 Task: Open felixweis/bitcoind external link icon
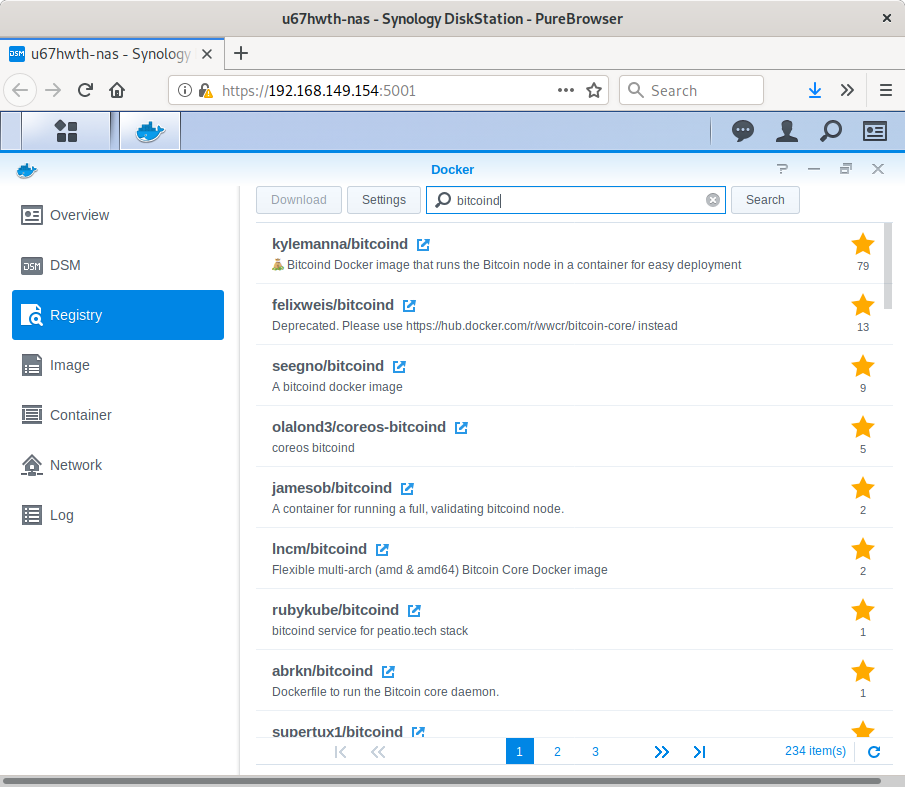409,306
